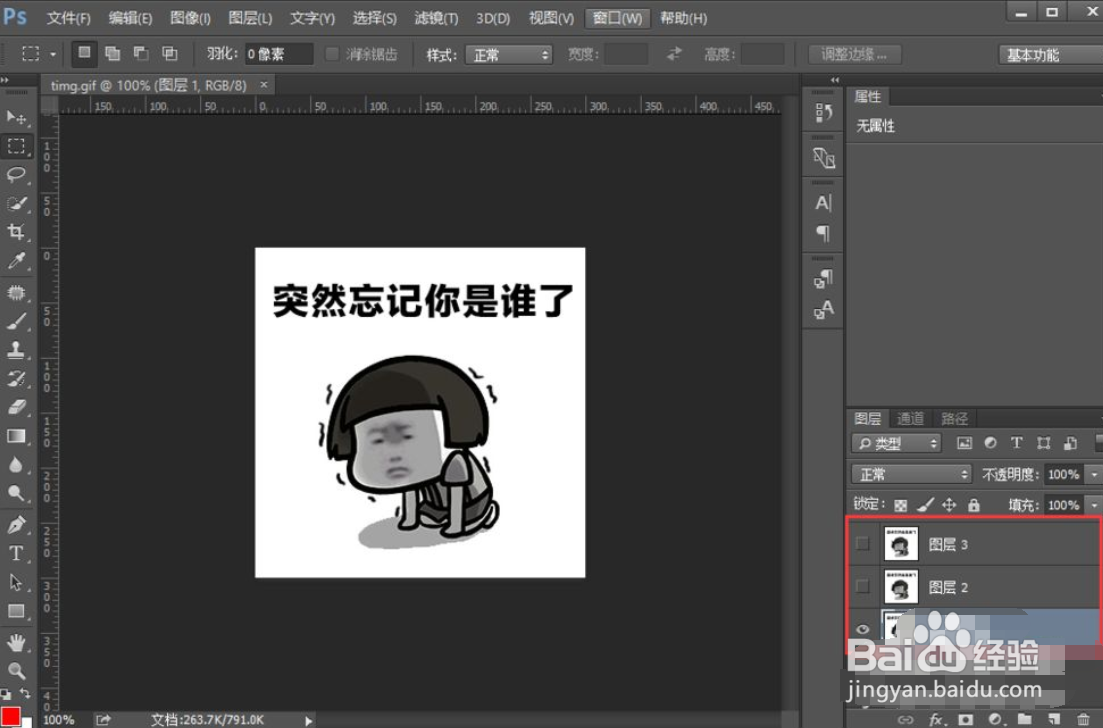Select the Blur tool
1103x728 pixels.
click(x=16, y=464)
